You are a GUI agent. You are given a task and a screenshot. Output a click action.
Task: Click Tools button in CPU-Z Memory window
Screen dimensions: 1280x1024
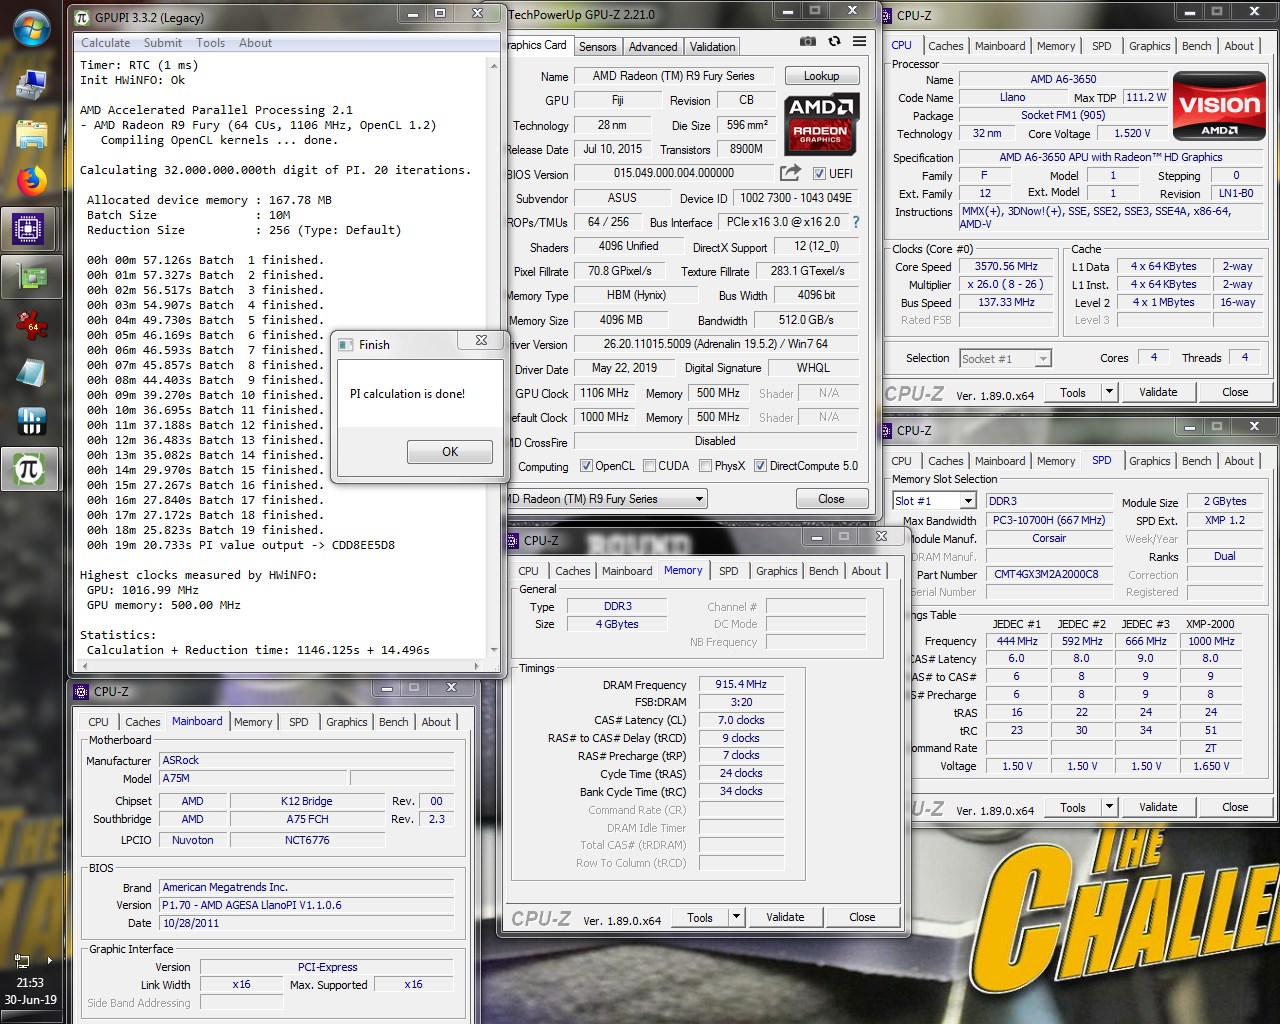point(700,917)
